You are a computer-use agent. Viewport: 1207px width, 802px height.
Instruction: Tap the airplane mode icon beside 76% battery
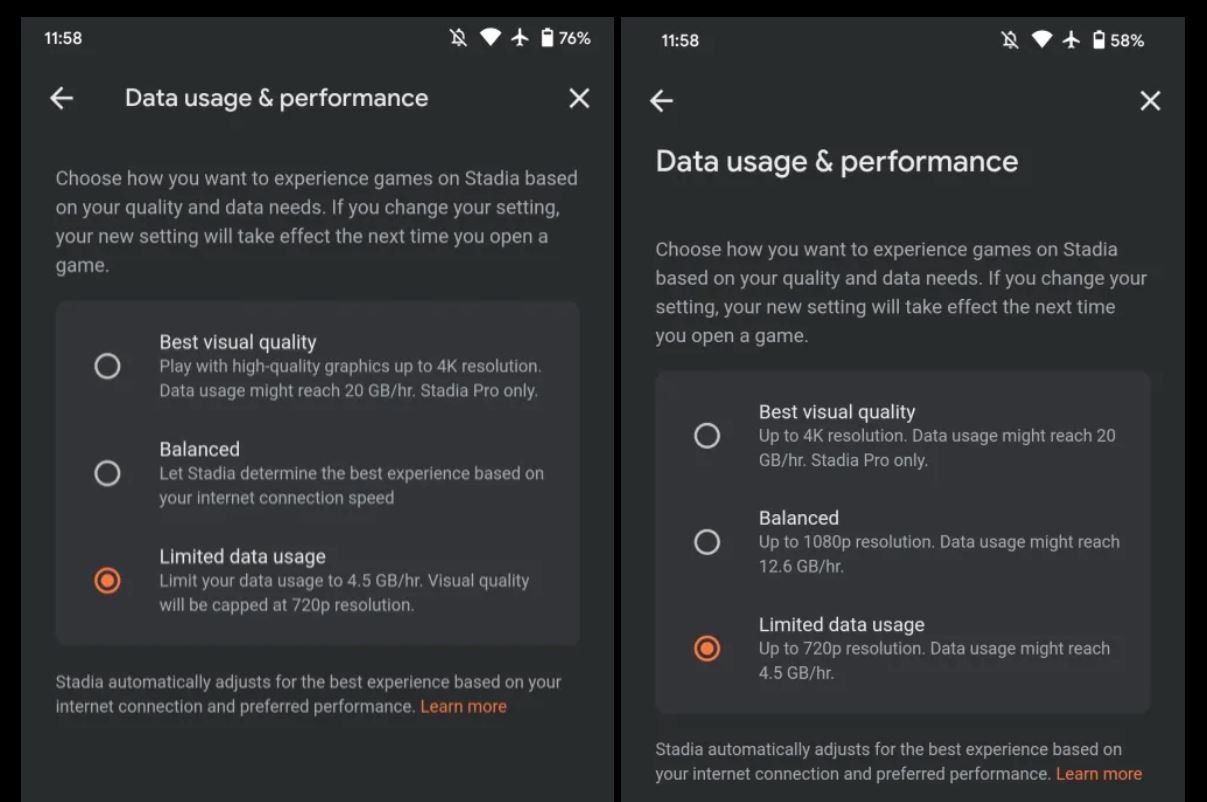click(x=518, y=38)
